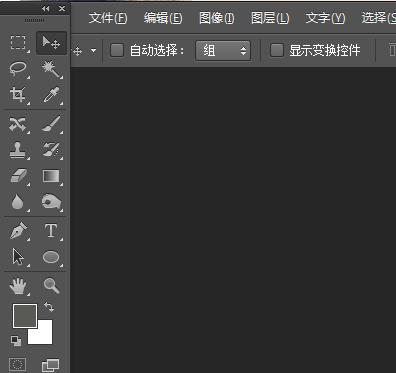
Task: Toggle Quick Mask mode icon
Action: (18, 365)
